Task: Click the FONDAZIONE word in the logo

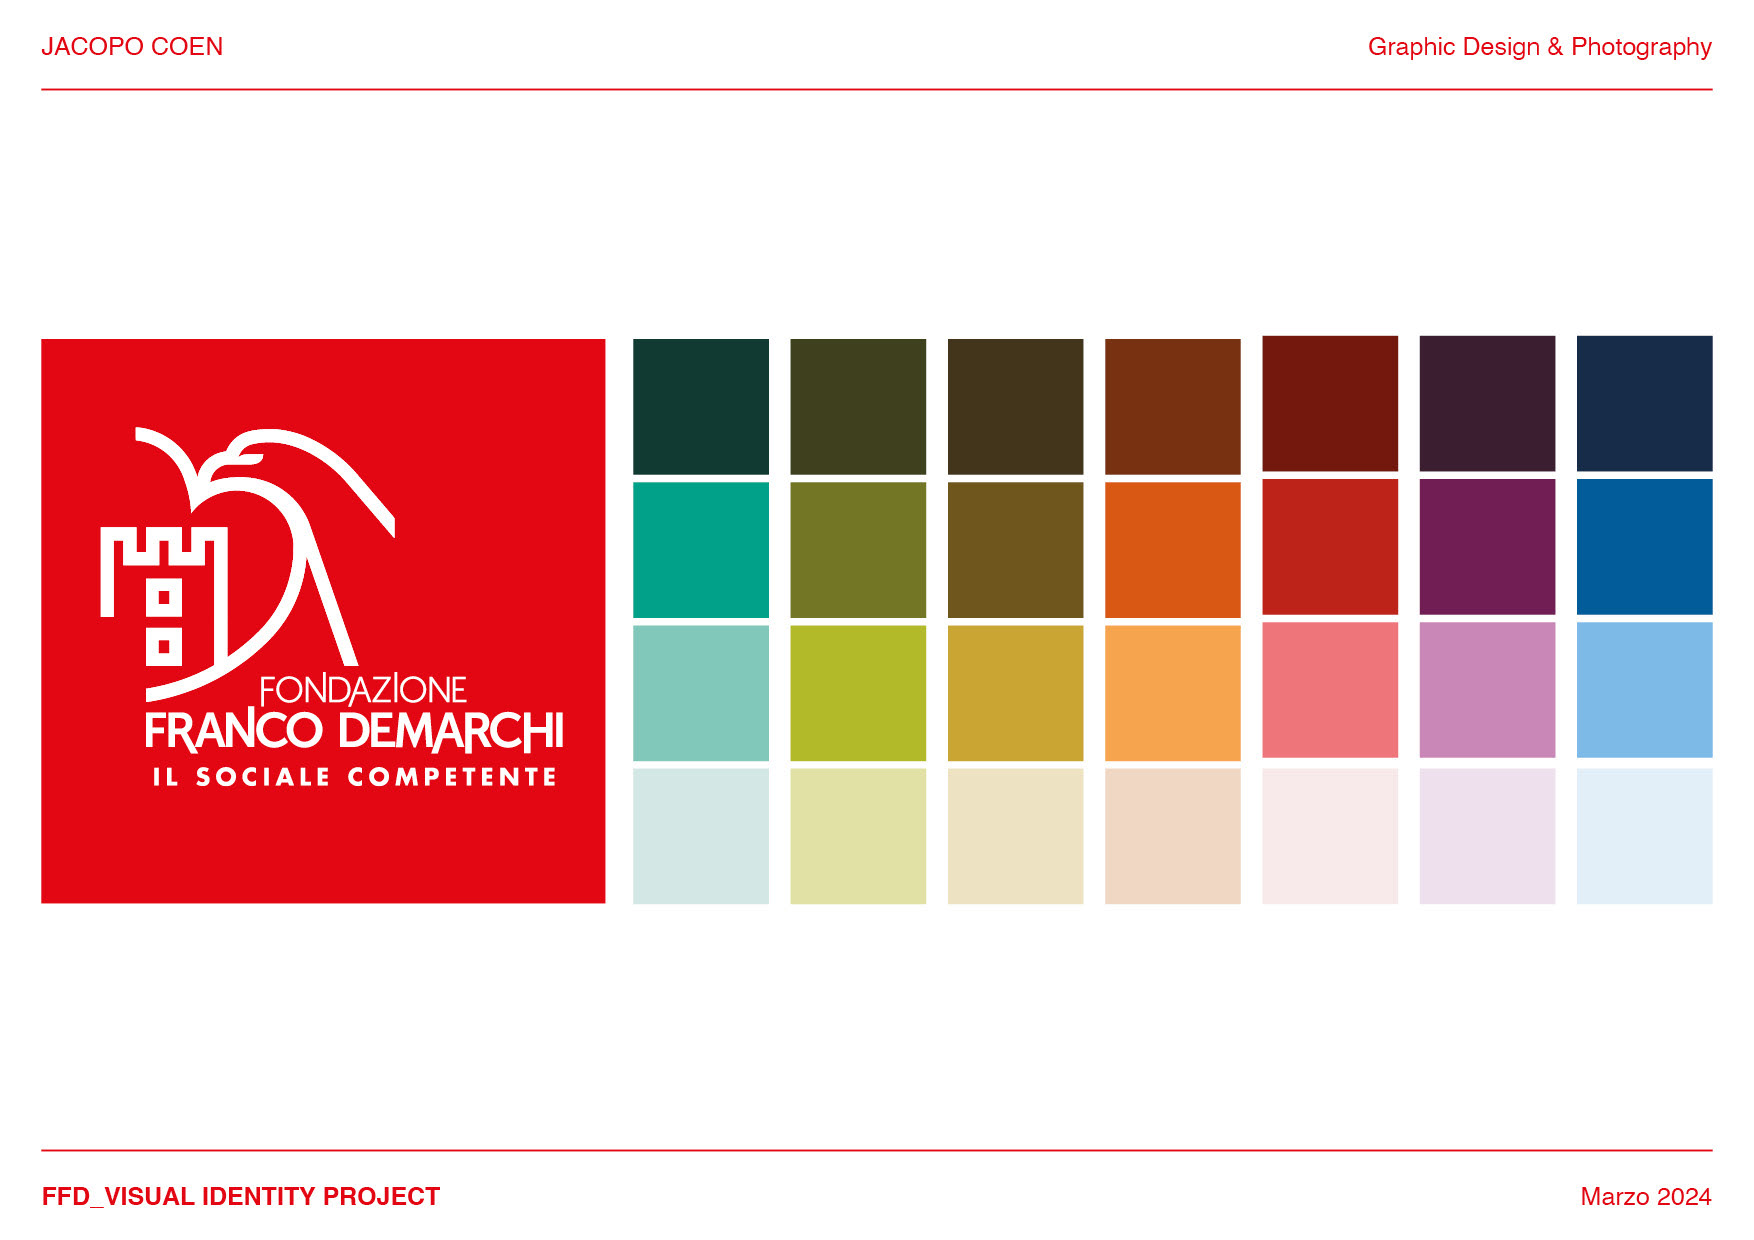Action: click(363, 690)
